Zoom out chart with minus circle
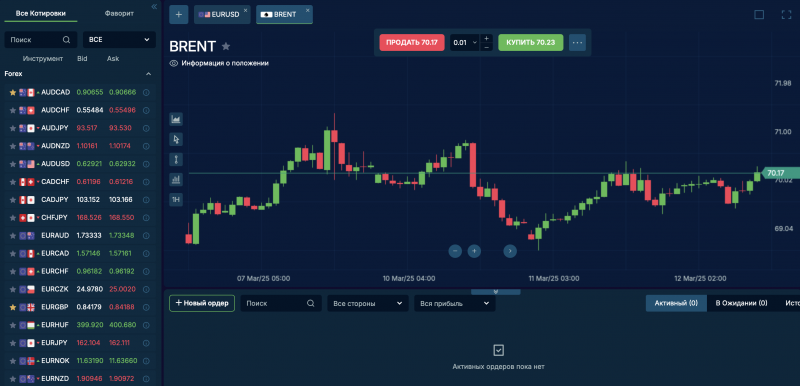Image resolution: width=800 pixels, height=386 pixels. 455,251
